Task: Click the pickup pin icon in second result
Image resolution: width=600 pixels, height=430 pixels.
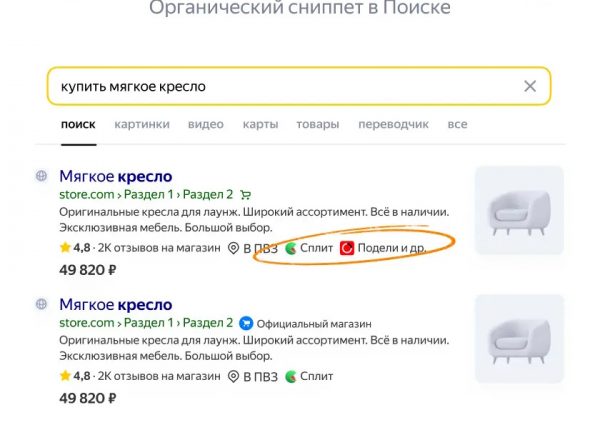Action: (235, 376)
